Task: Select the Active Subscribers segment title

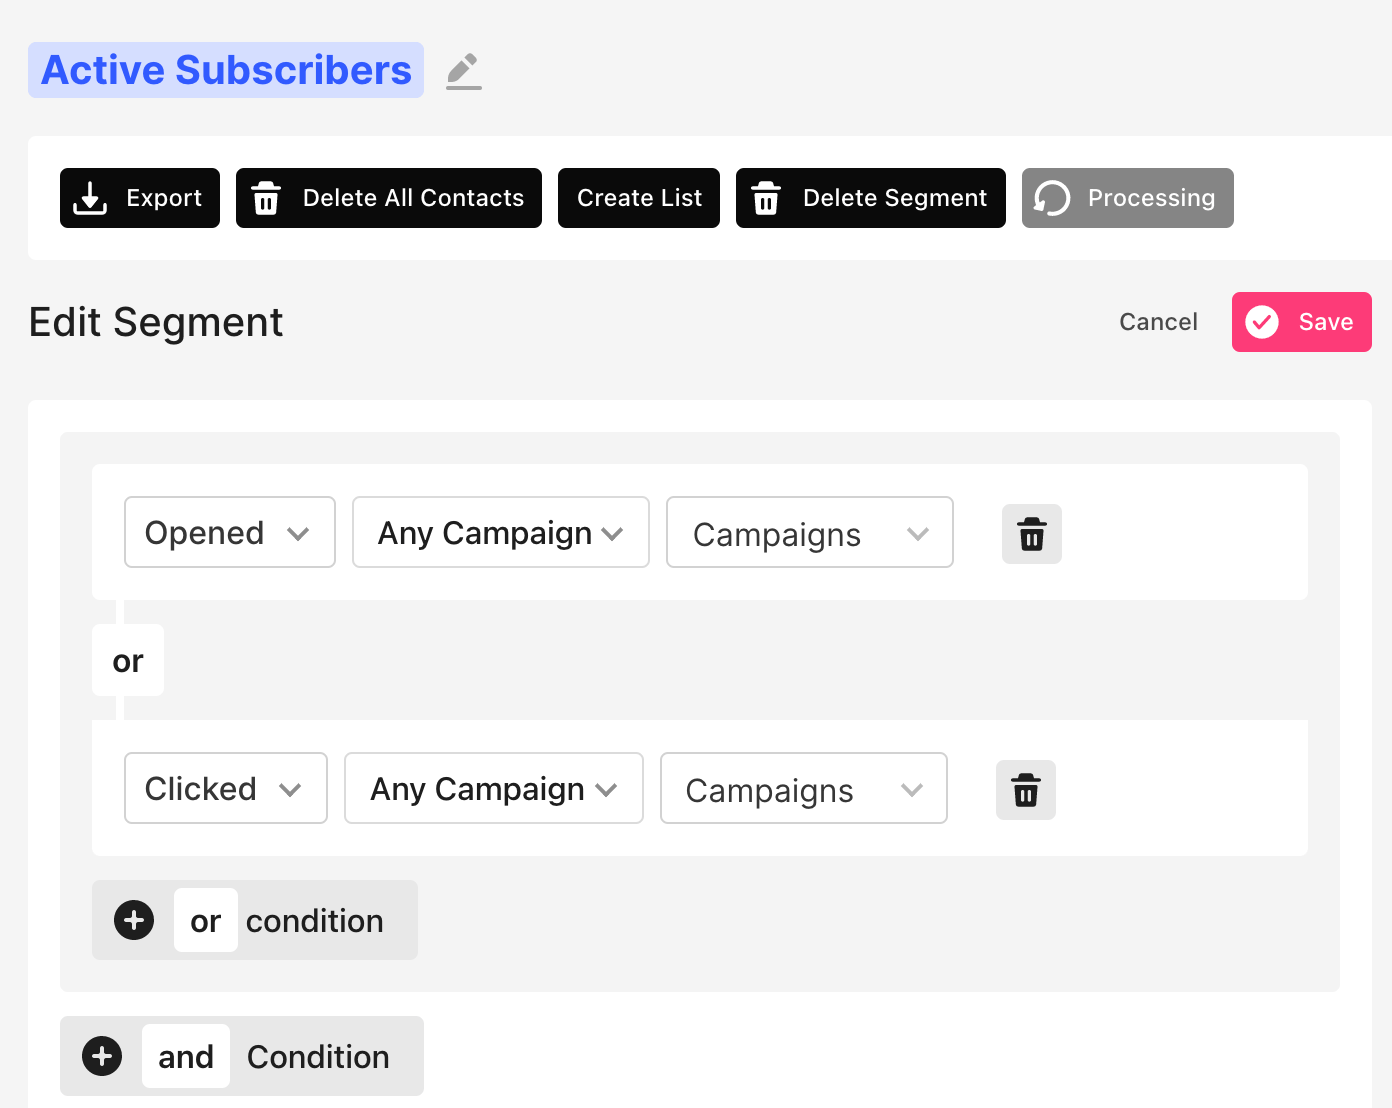Action: [226, 70]
